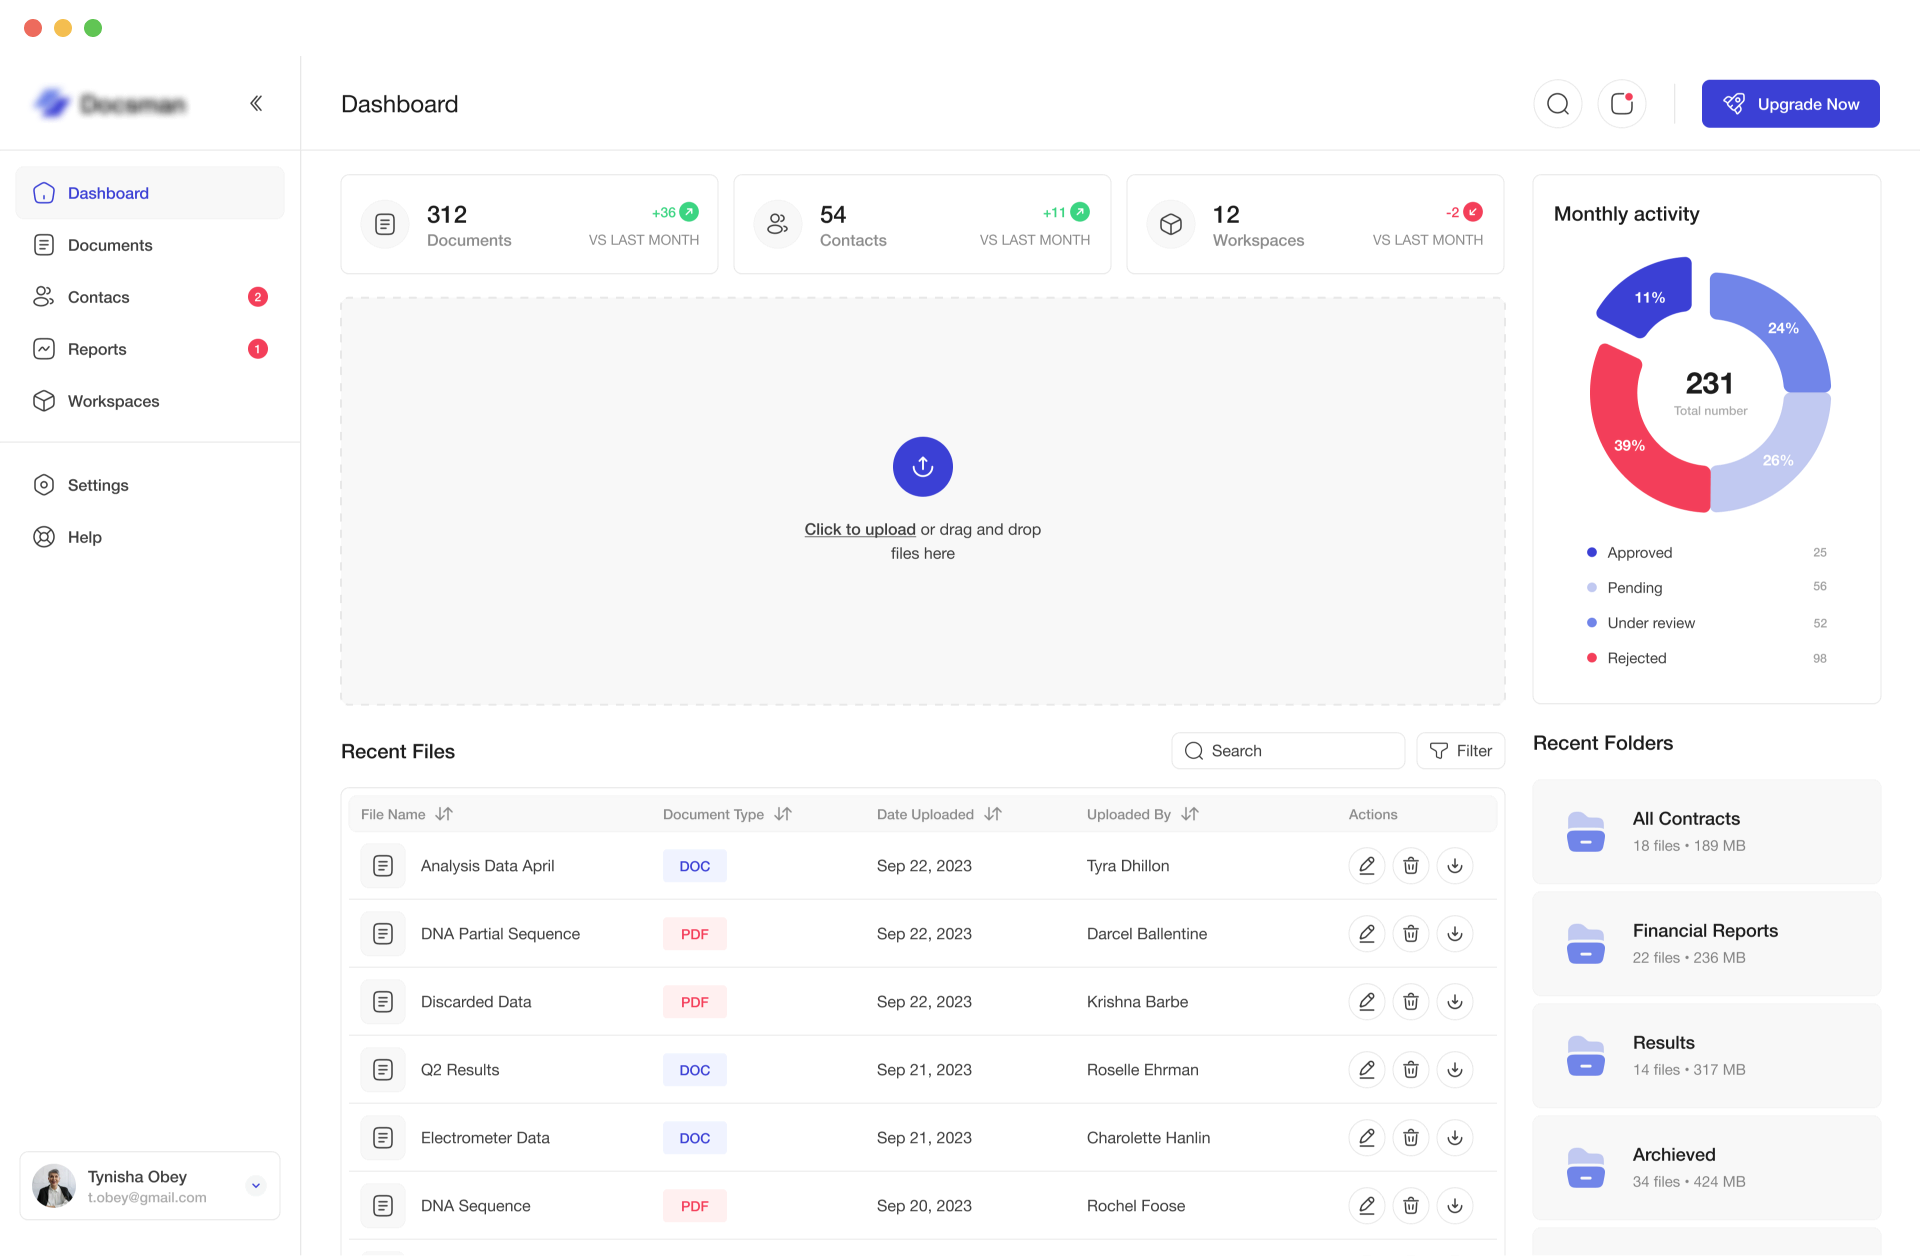This screenshot has width=1920, height=1256.
Task: Click the 39% red chart segment
Action: point(1630,446)
